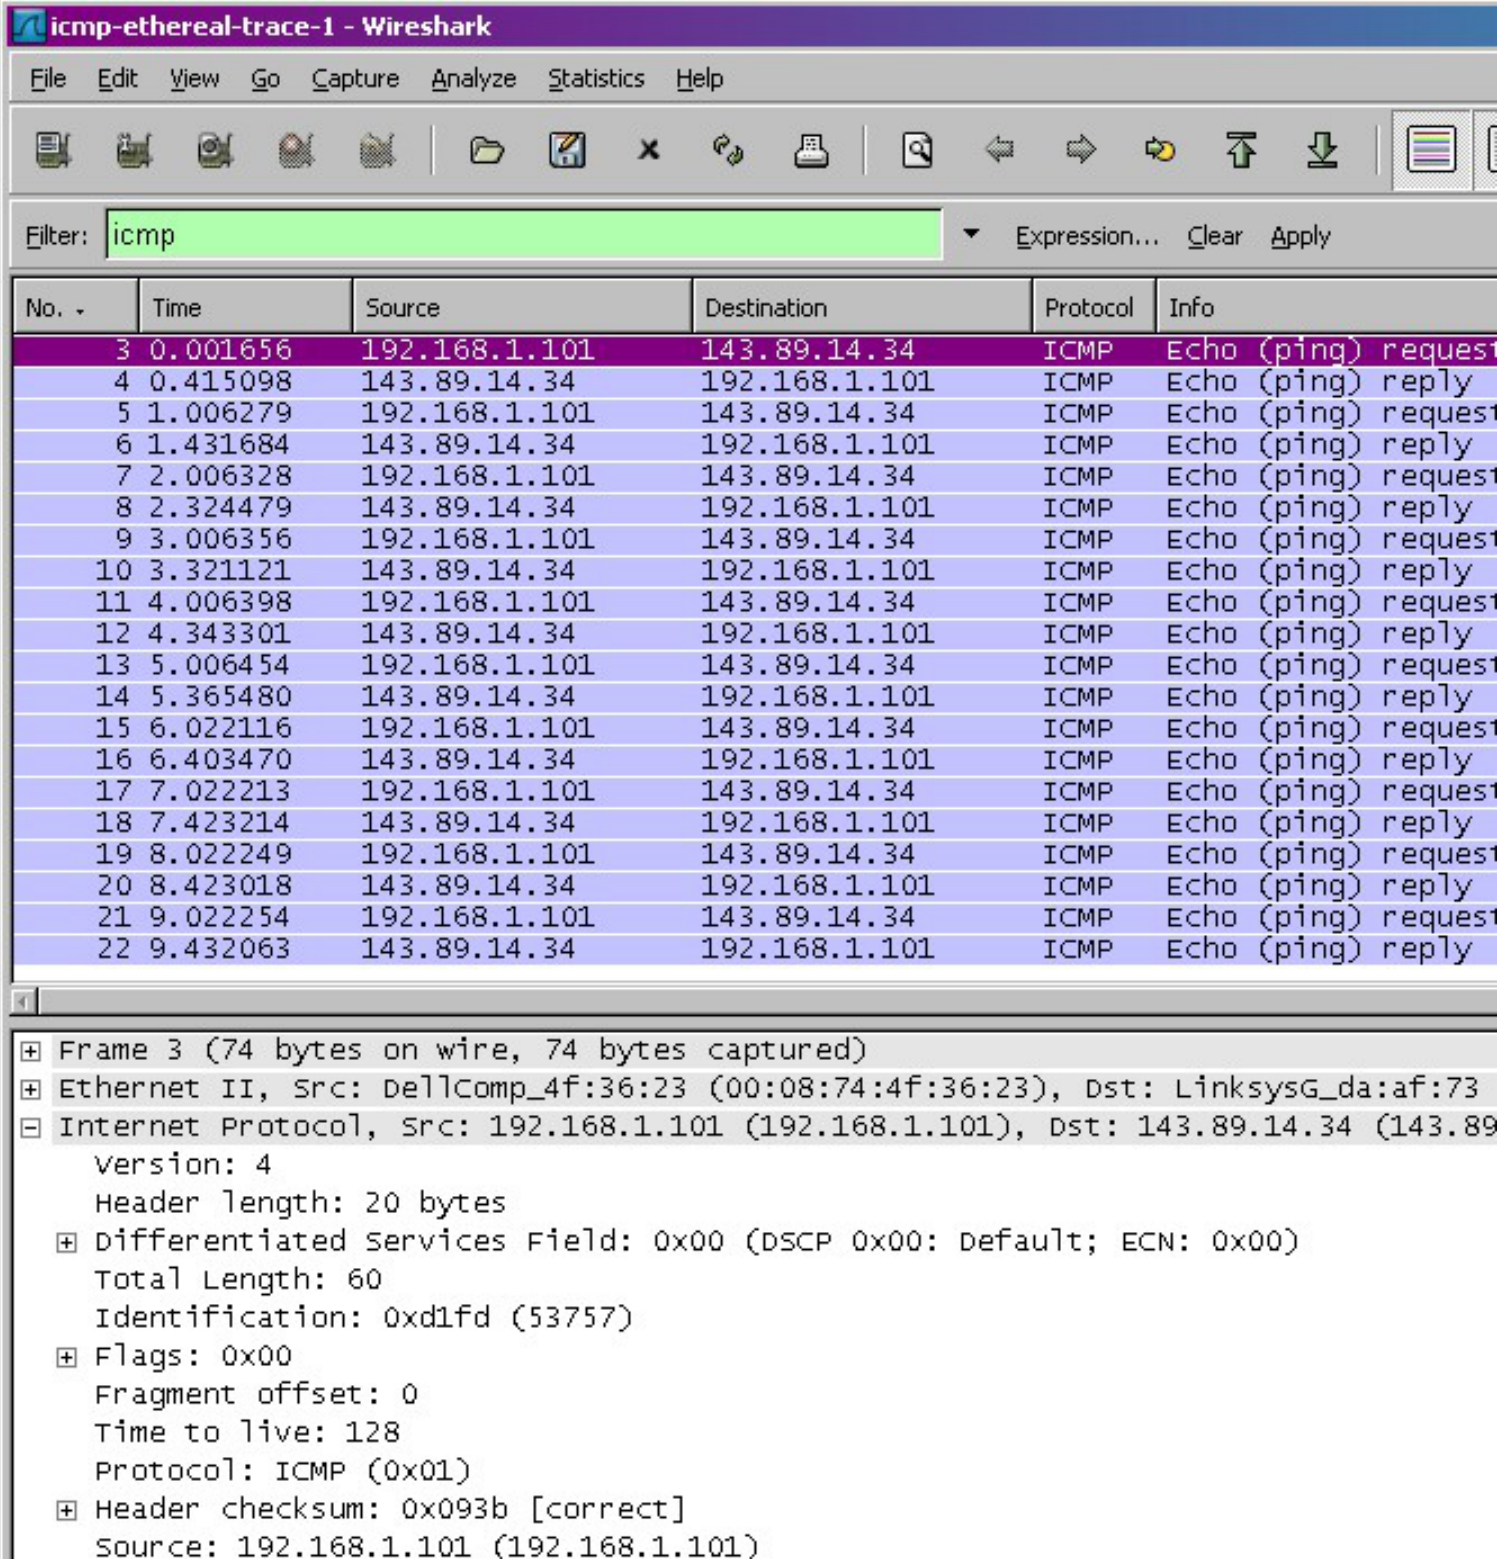Clear the display filter
Screen dimensions: 1500x1564
(1215, 237)
